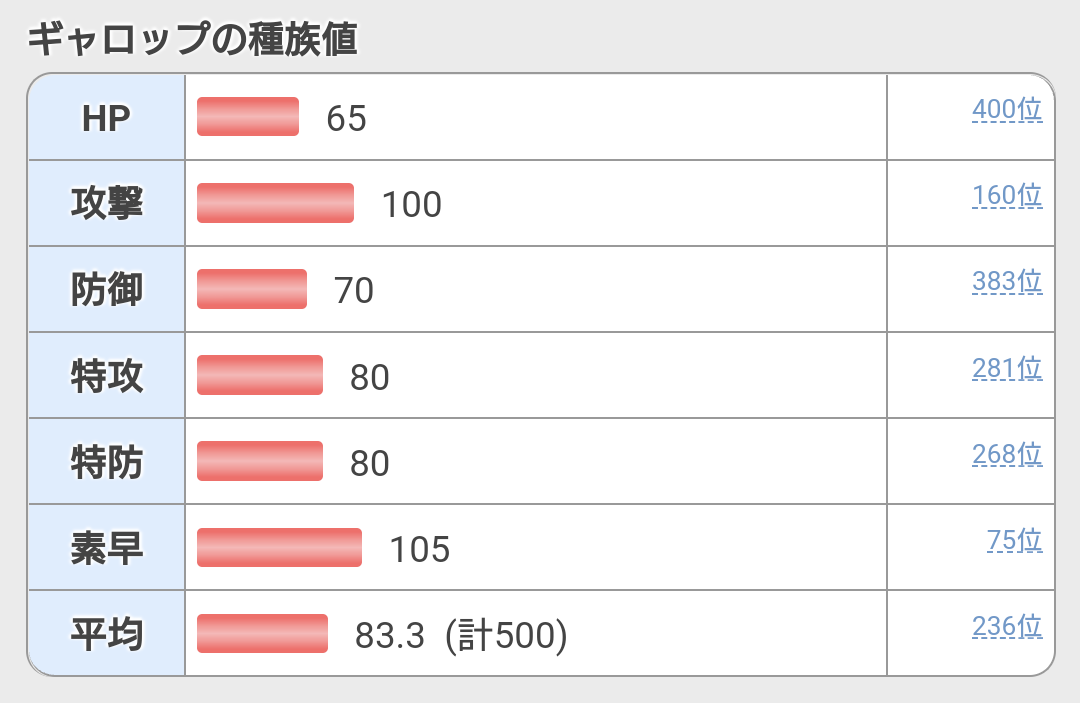Open the 素早 75位 ranking link
The height and width of the screenshot is (703, 1080).
tap(1014, 541)
